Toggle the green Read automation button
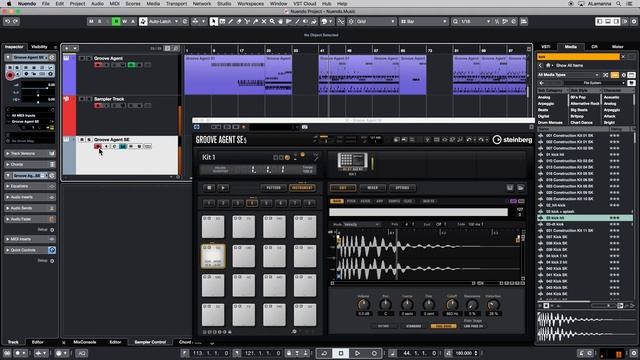640x360 pixels. pos(116,21)
